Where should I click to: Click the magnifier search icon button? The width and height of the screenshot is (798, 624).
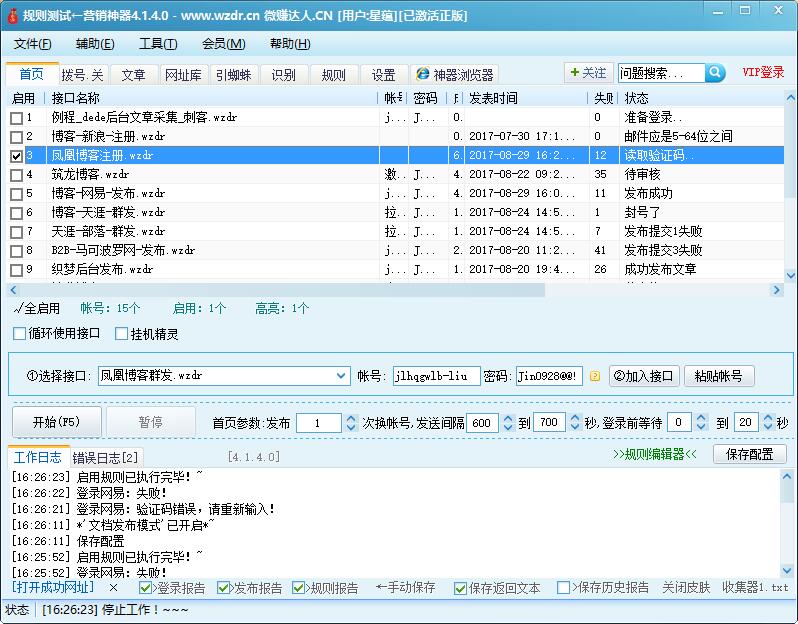(715, 73)
